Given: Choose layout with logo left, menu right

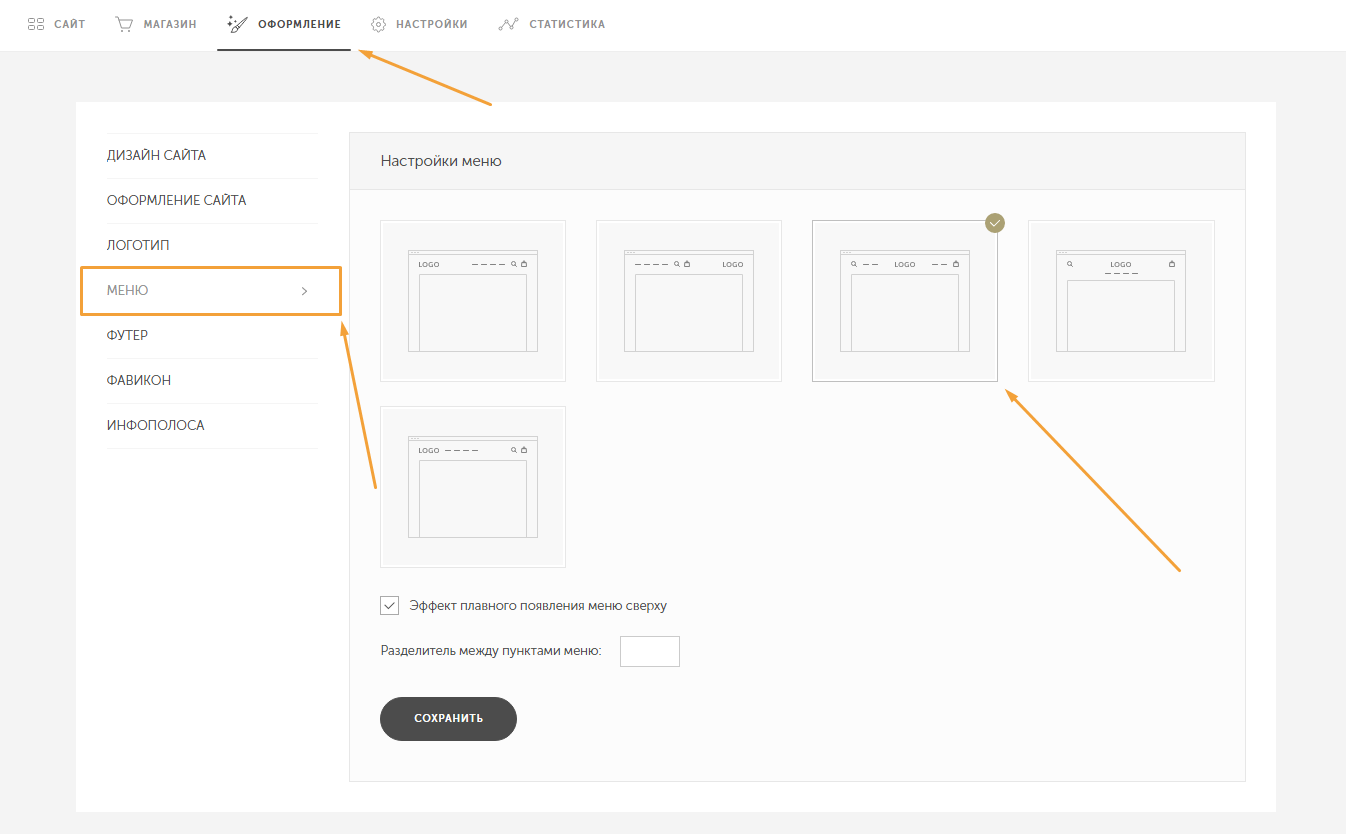Looking at the screenshot, I should 473,301.
